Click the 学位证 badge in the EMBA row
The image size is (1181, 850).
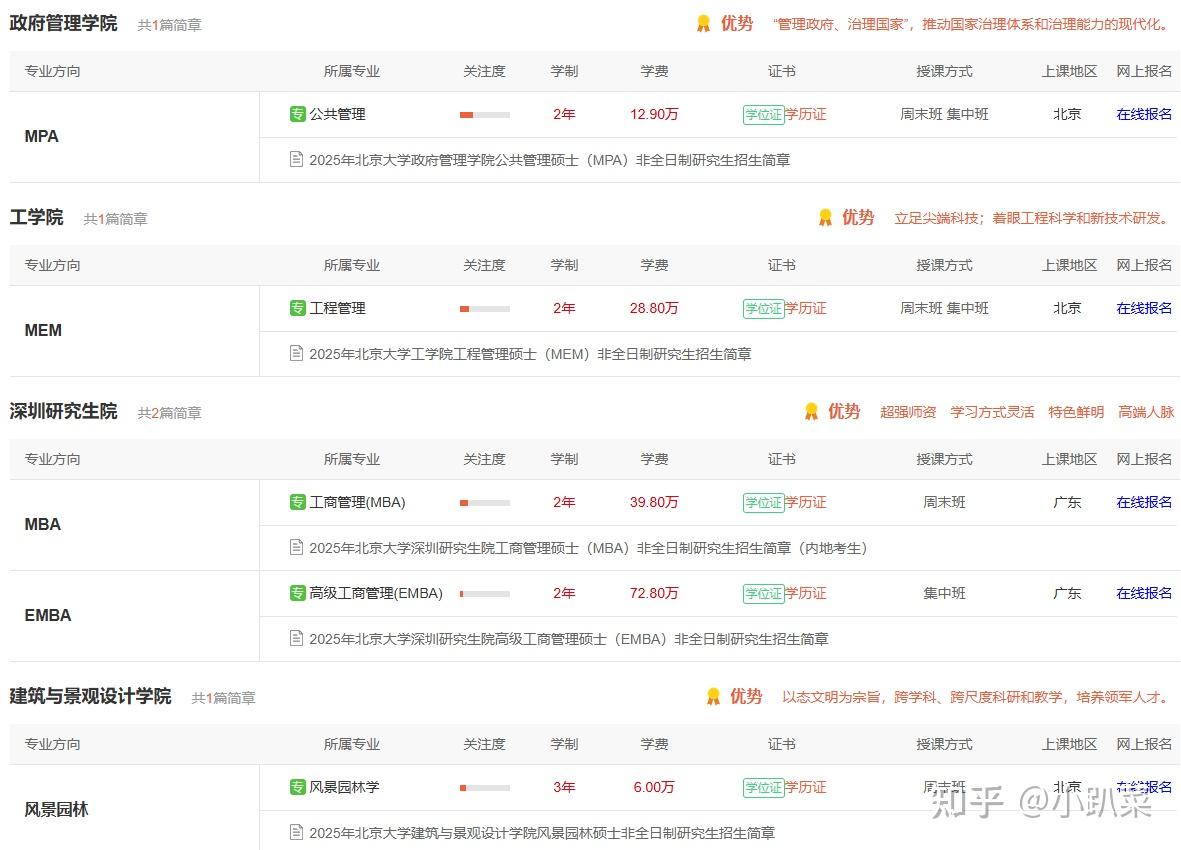[x=764, y=594]
